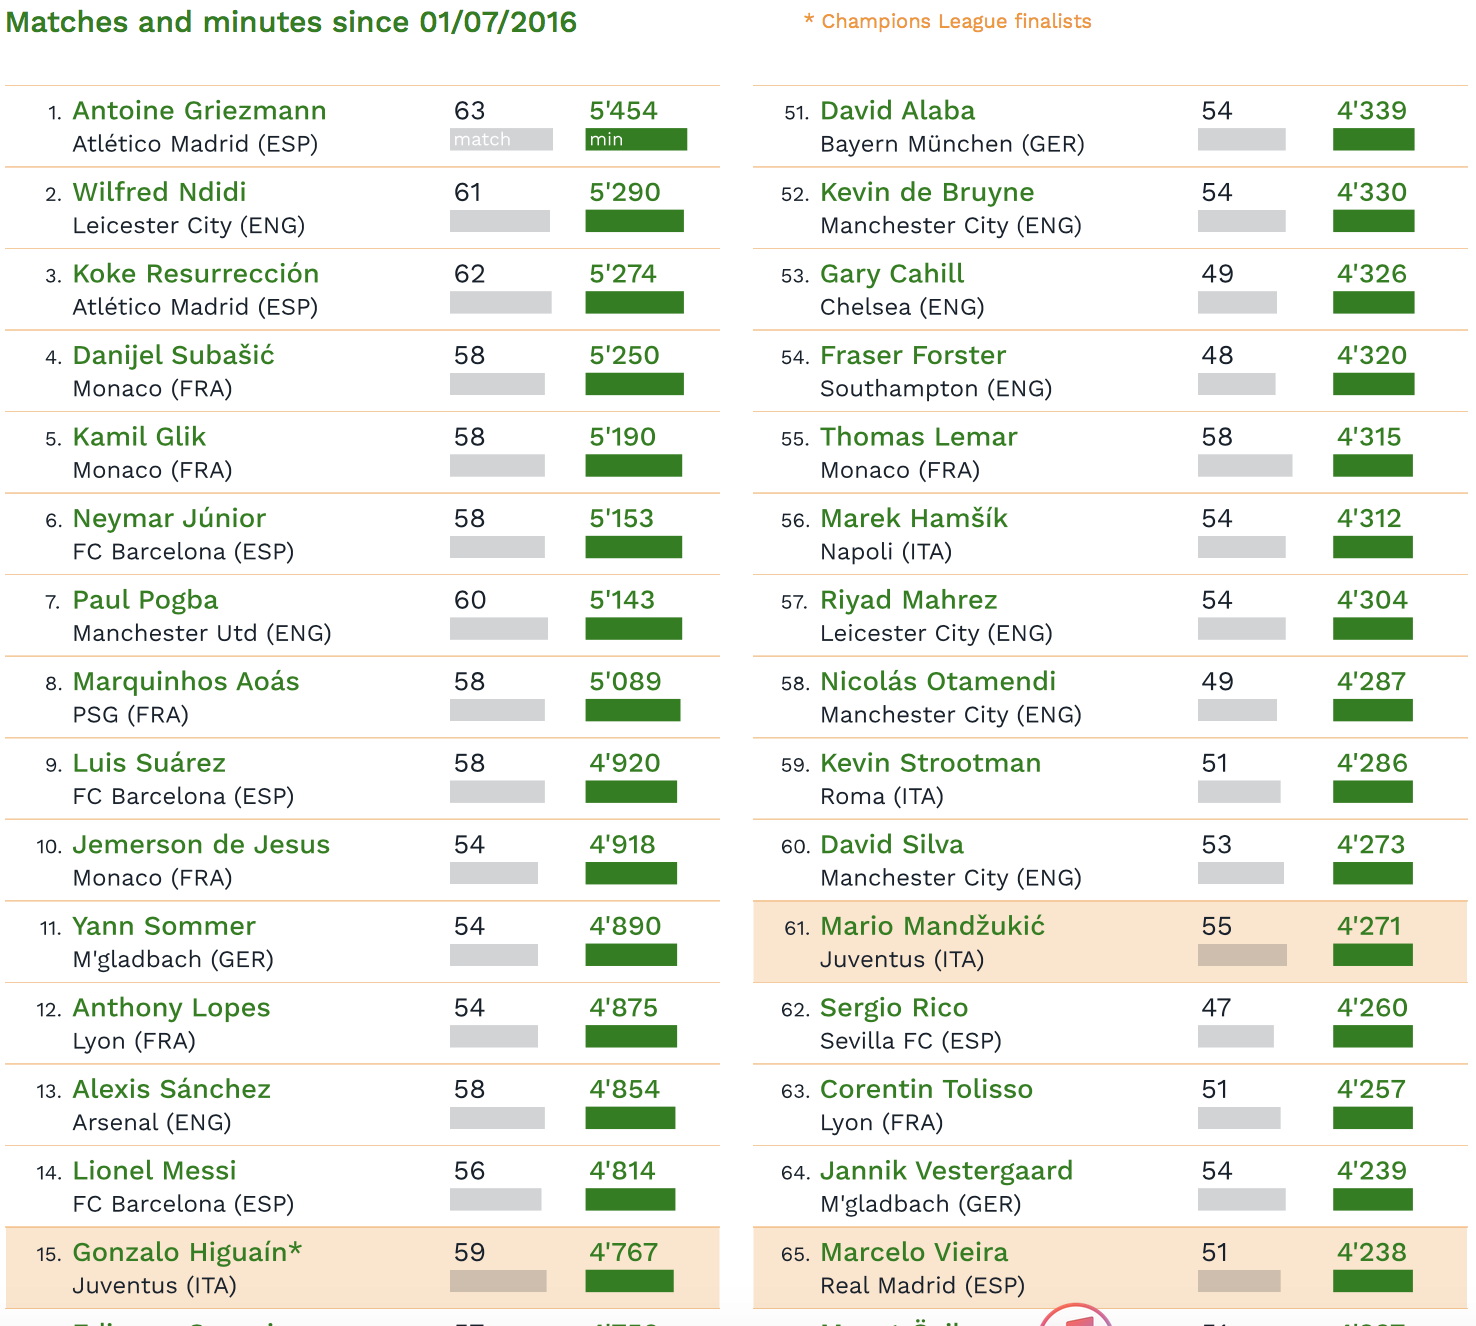Click the minutes value 4'320

pos(1371,356)
